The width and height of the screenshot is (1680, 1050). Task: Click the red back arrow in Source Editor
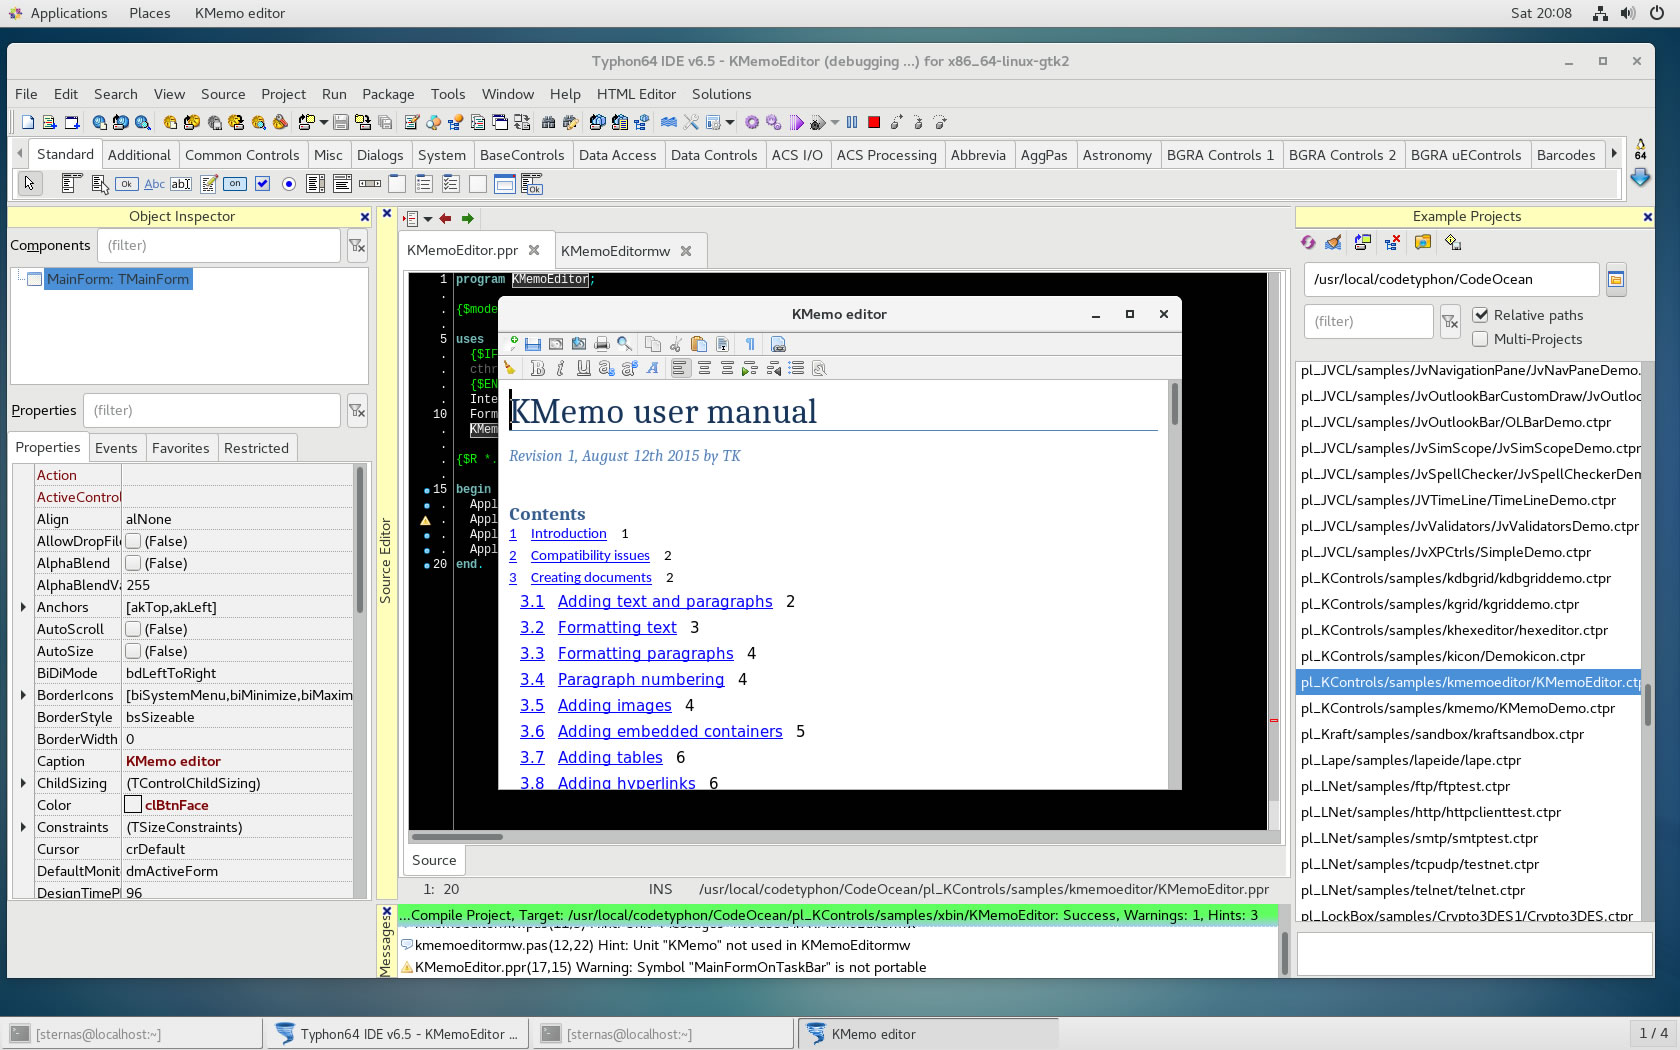tap(445, 218)
